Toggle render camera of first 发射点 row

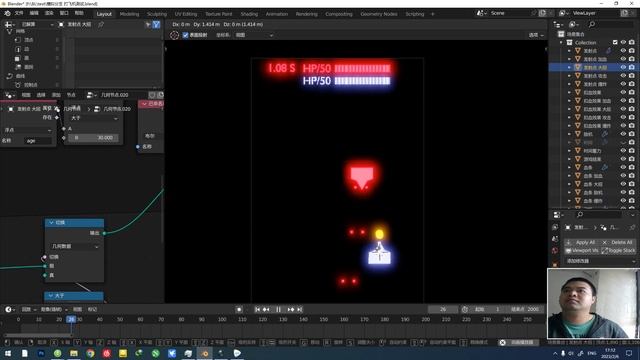coord(632,51)
